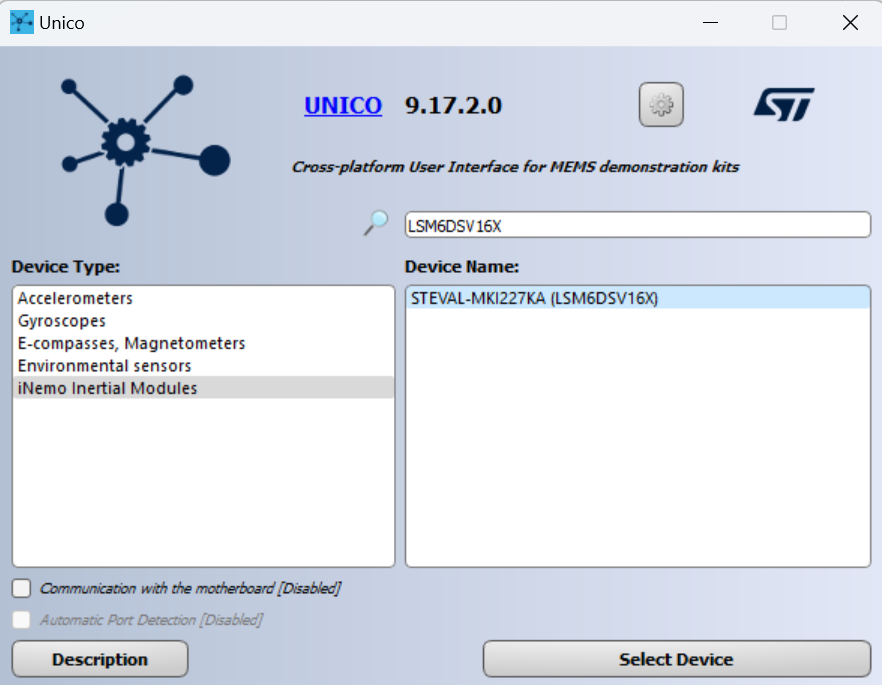Viewport: 882px width, 685px height.
Task: Select Gyroscopes device type
Action: 203,321
